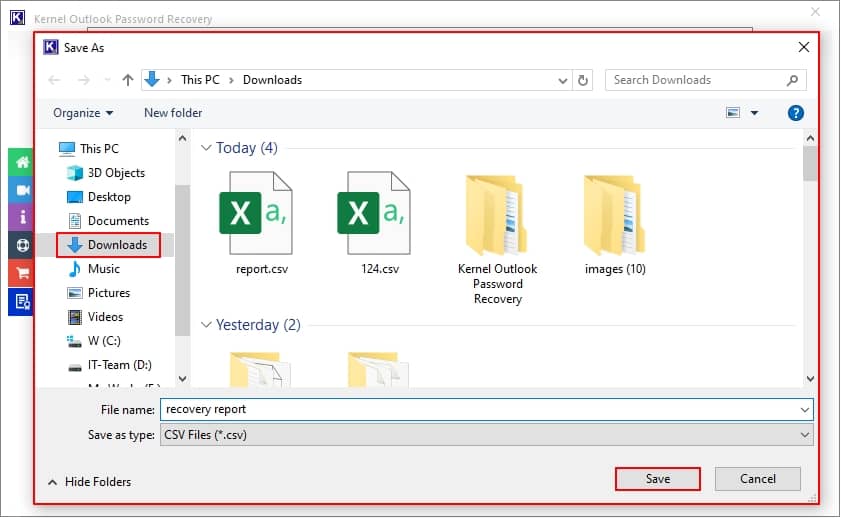Click the red shopping cart icon in Kernel sidebar
Screen dimensions: 841x518
(21, 273)
